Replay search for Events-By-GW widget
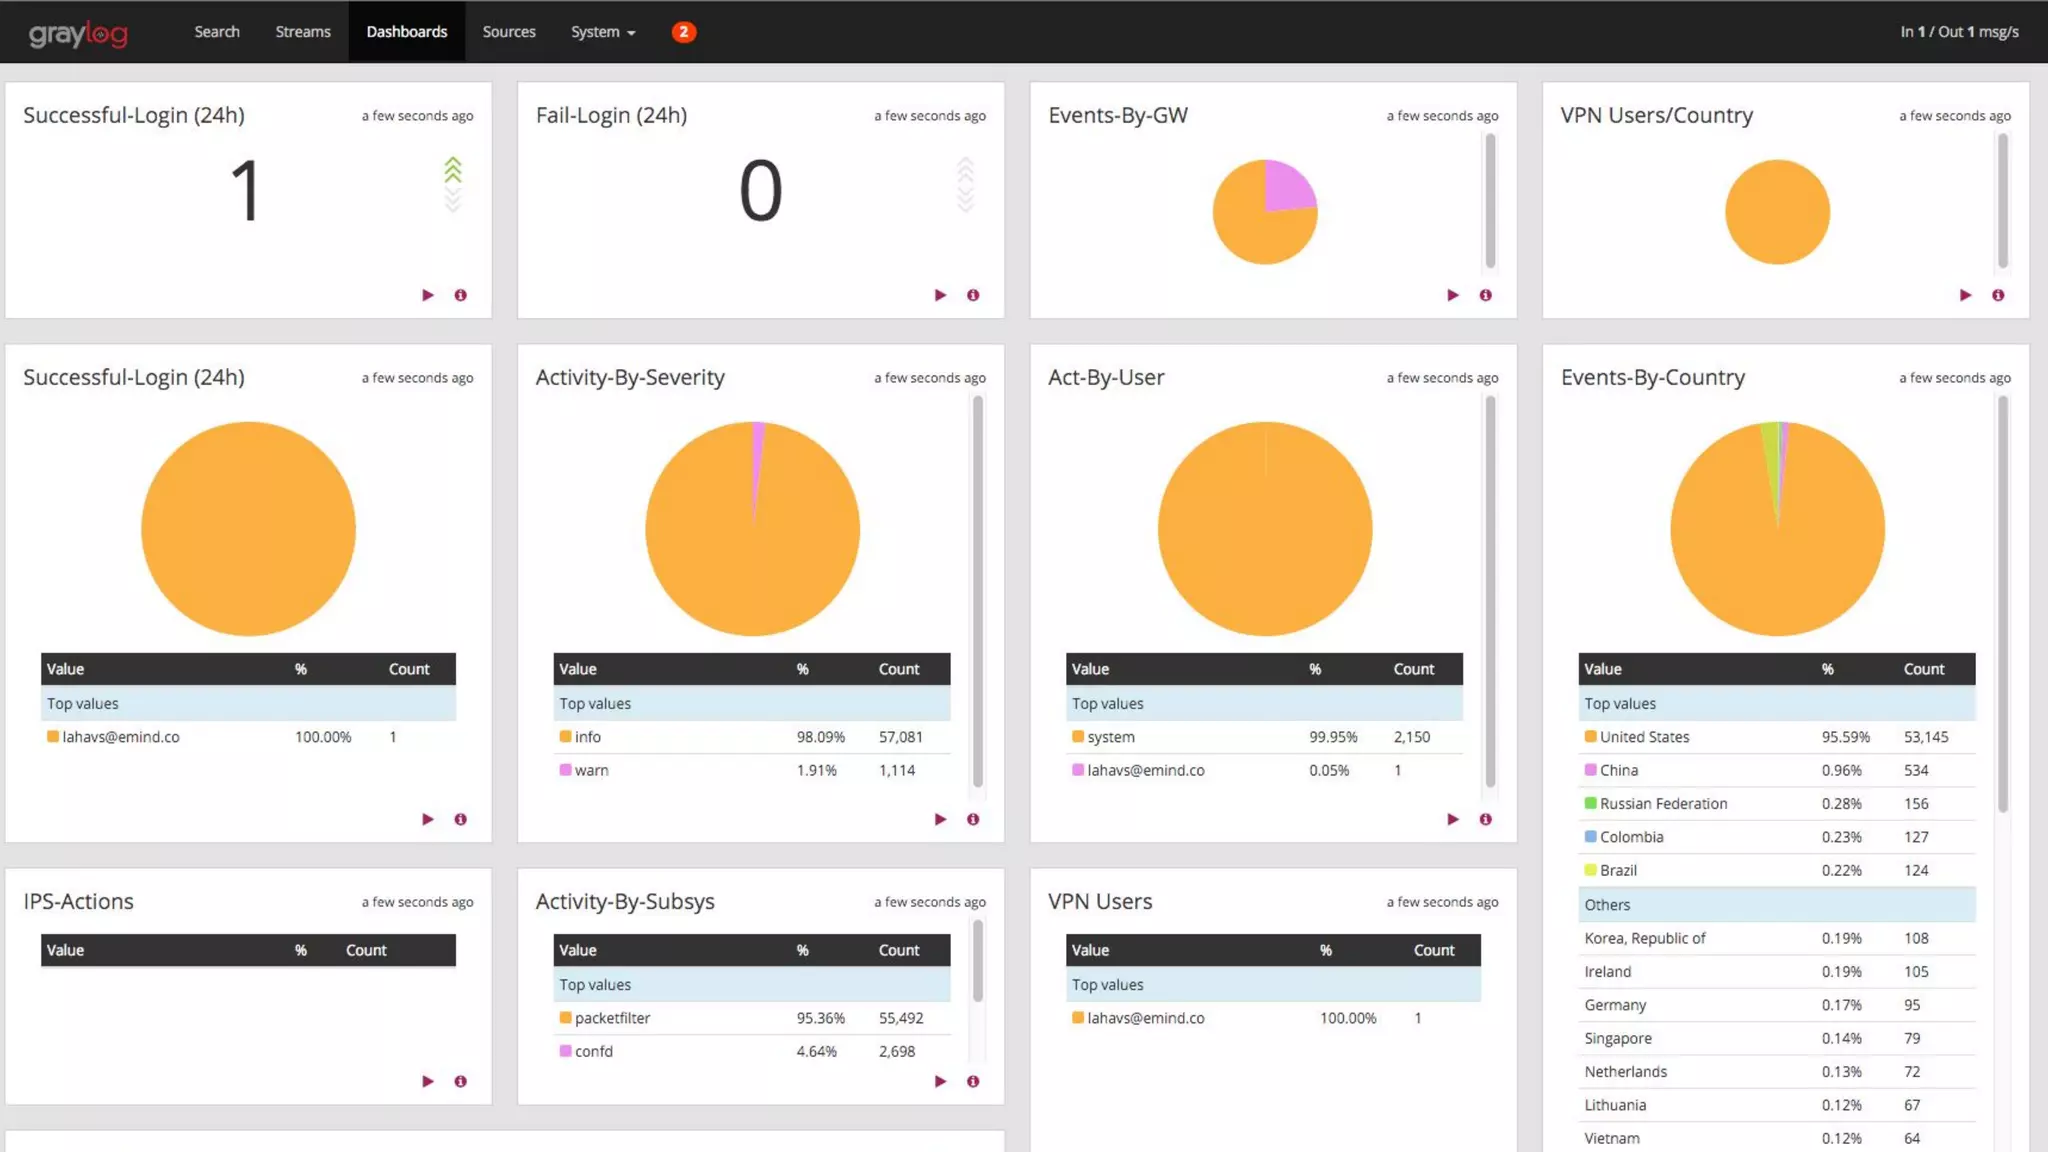The height and width of the screenshot is (1152, 2048). pos(1453,295)
